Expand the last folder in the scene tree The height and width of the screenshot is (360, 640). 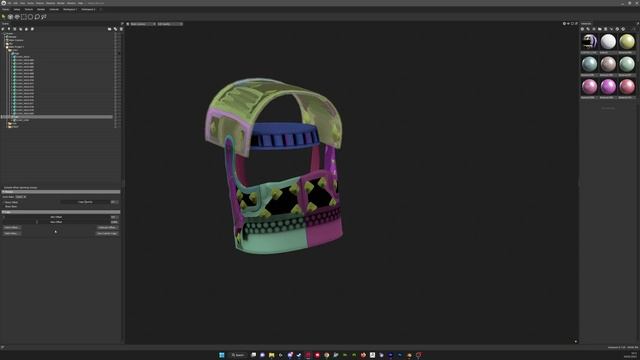click(x=7, y=127)
